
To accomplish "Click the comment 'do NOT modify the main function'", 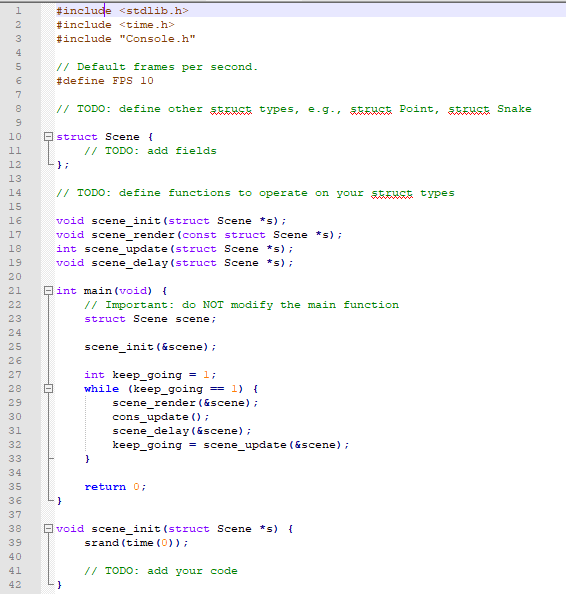I will [290, 305].
